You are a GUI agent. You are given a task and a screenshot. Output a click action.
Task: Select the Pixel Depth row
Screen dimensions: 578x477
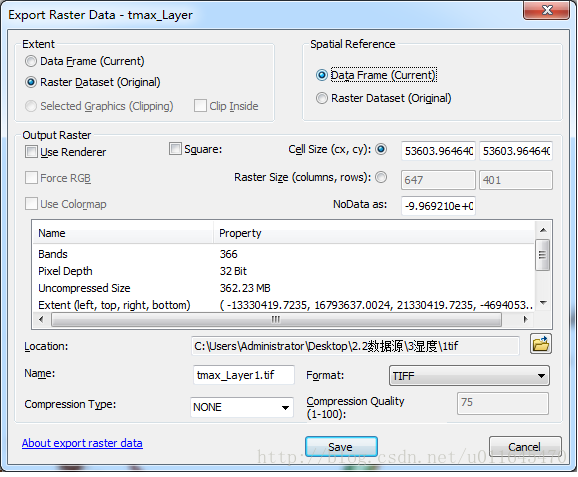point(284,271)
